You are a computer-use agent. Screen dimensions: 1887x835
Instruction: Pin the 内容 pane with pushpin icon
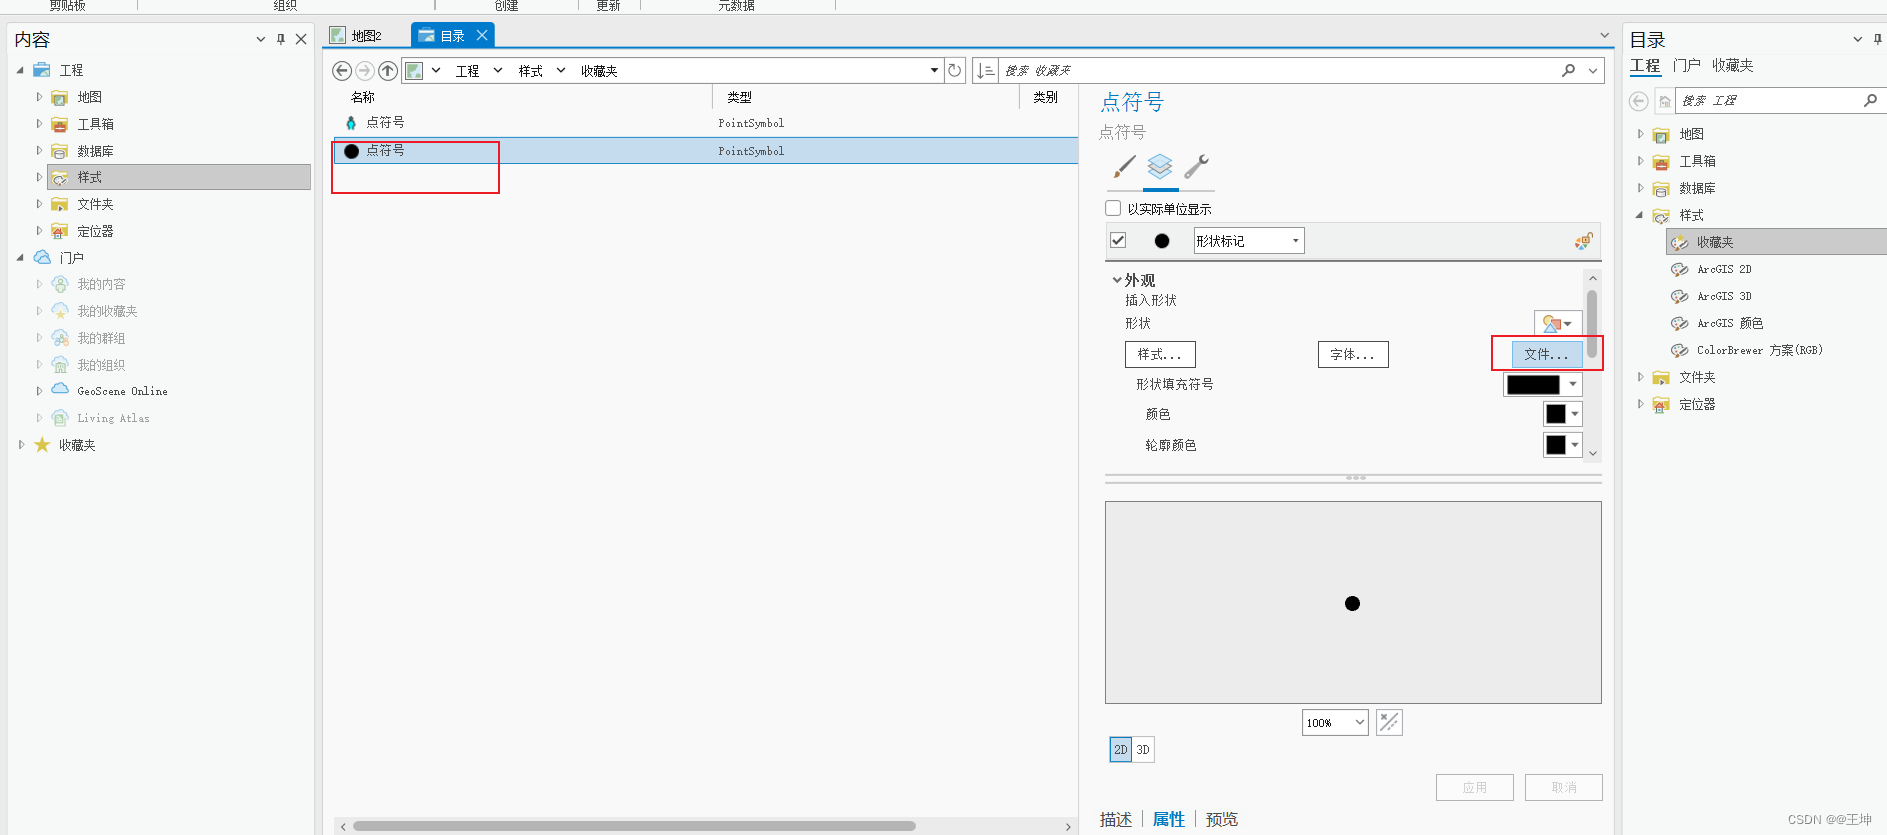(281, 39)
